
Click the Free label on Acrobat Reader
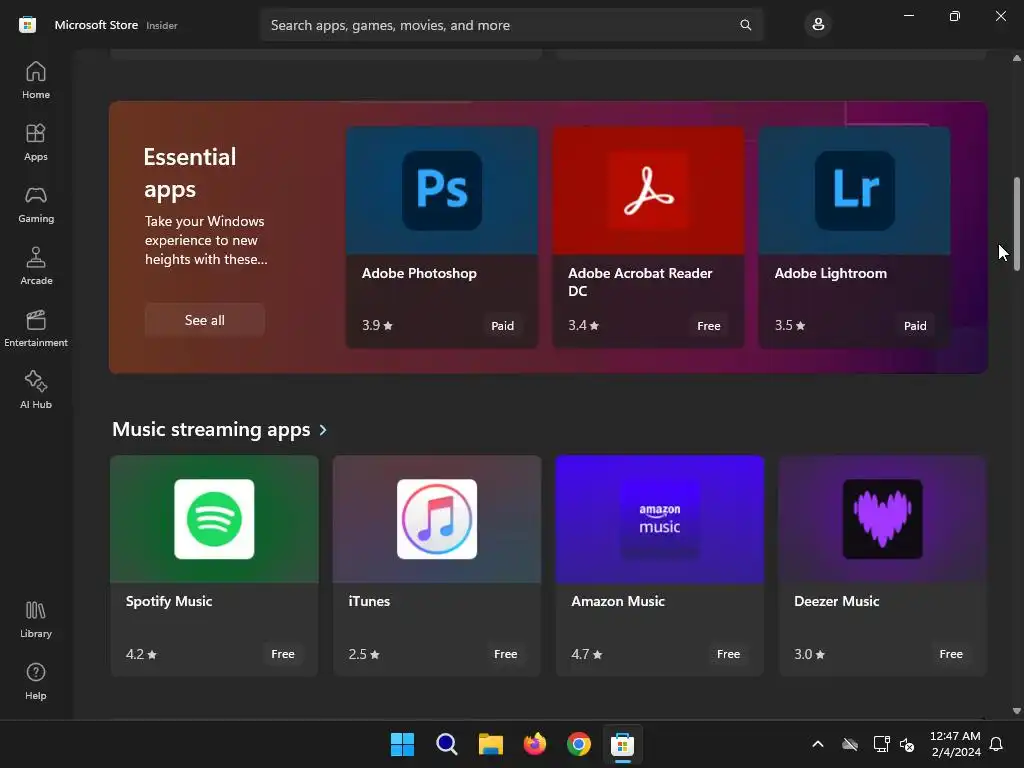pos(709,326)
